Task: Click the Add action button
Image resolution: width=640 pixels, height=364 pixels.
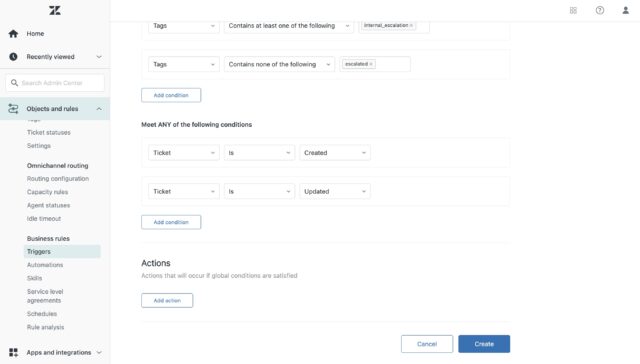Action: coord(167,300)
